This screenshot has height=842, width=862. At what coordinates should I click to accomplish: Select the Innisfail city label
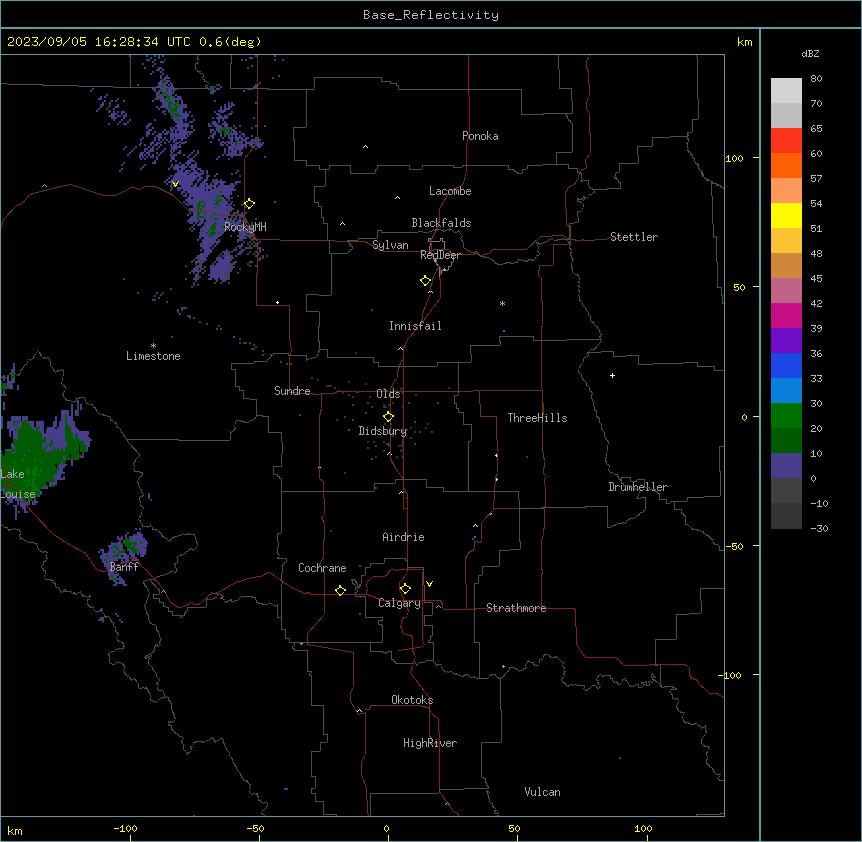415,326
